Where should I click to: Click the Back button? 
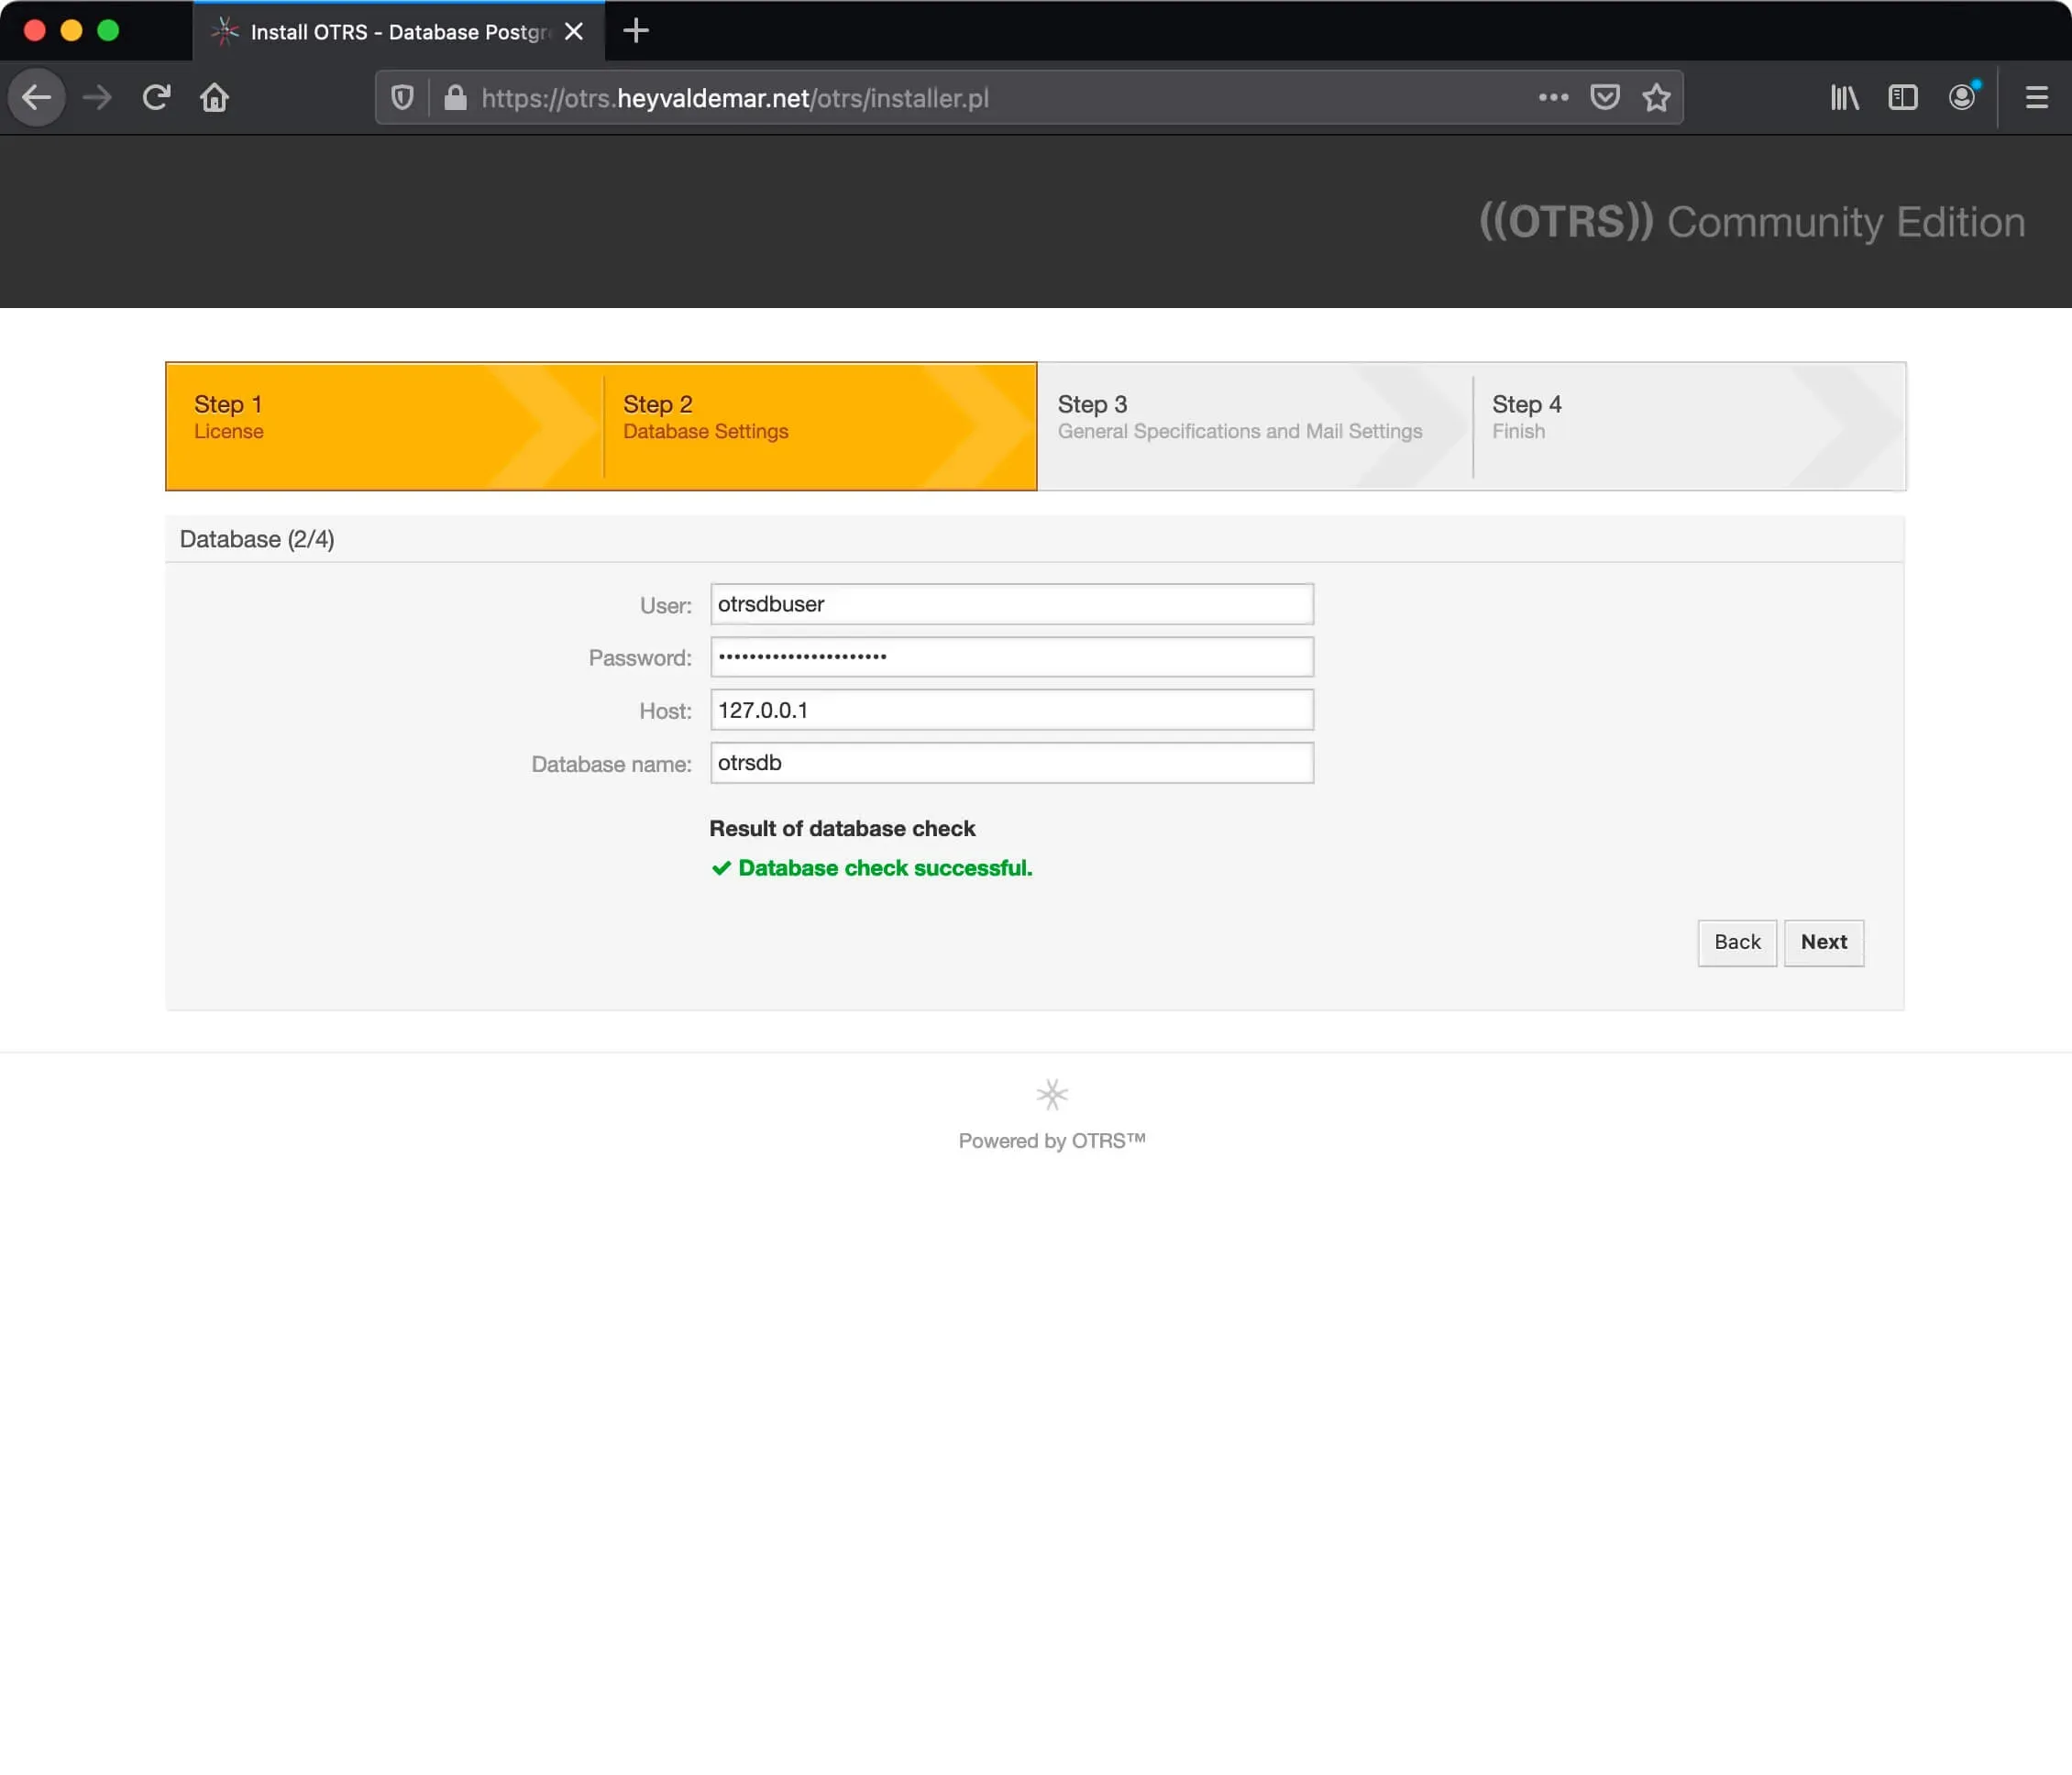point(1737,942)
